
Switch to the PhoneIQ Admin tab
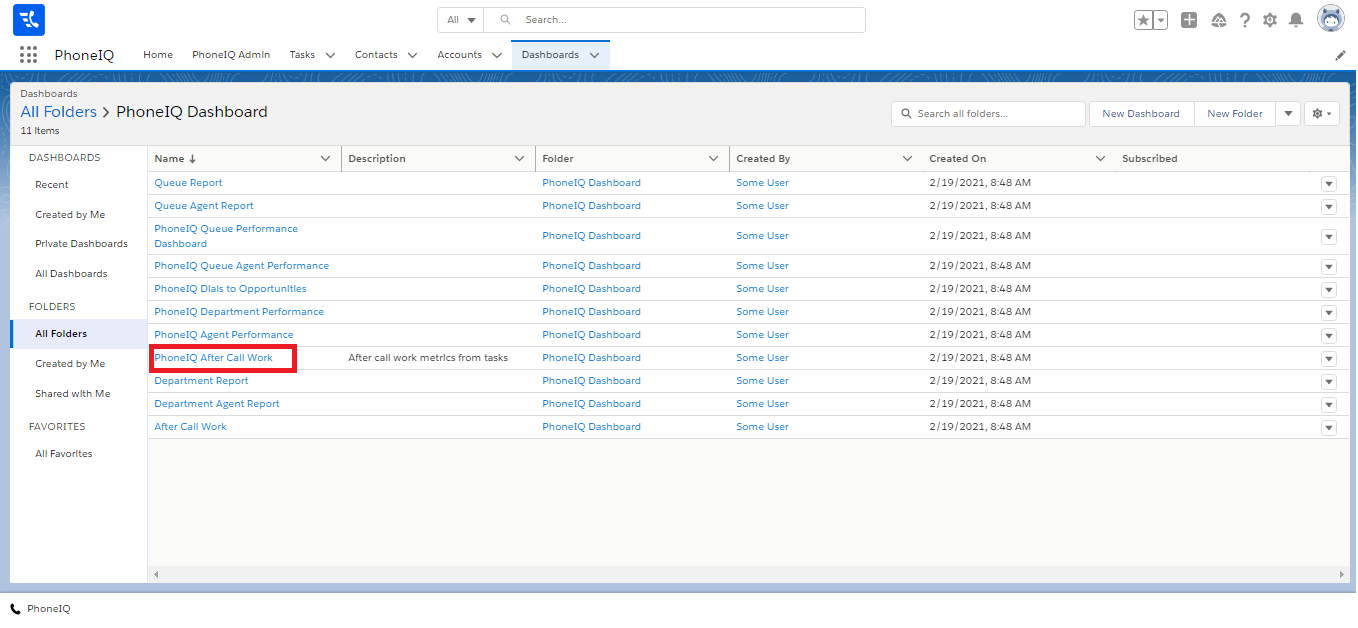[231, 55]
